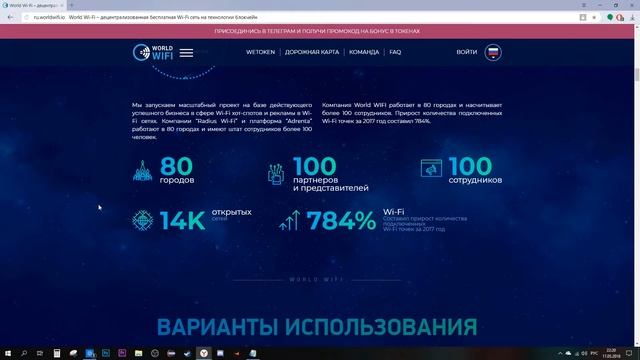Screen dimensions: 640x360
Task: Click the hands icon next to 100 партнеров
Action: point(276,173)
